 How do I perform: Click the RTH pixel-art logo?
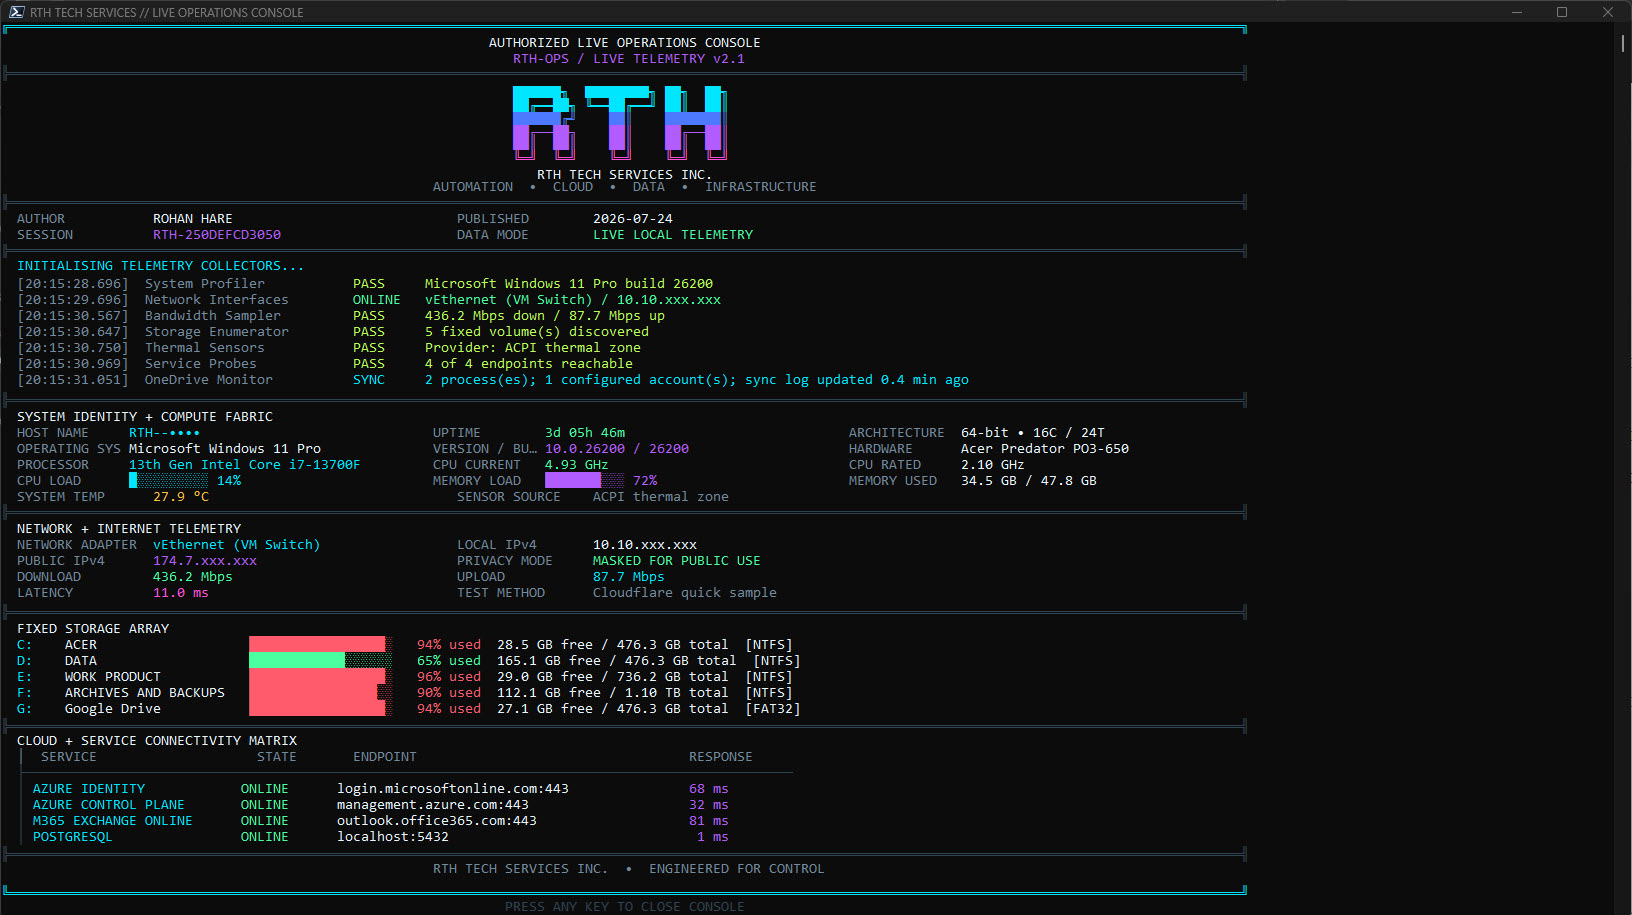coord(620,123)
